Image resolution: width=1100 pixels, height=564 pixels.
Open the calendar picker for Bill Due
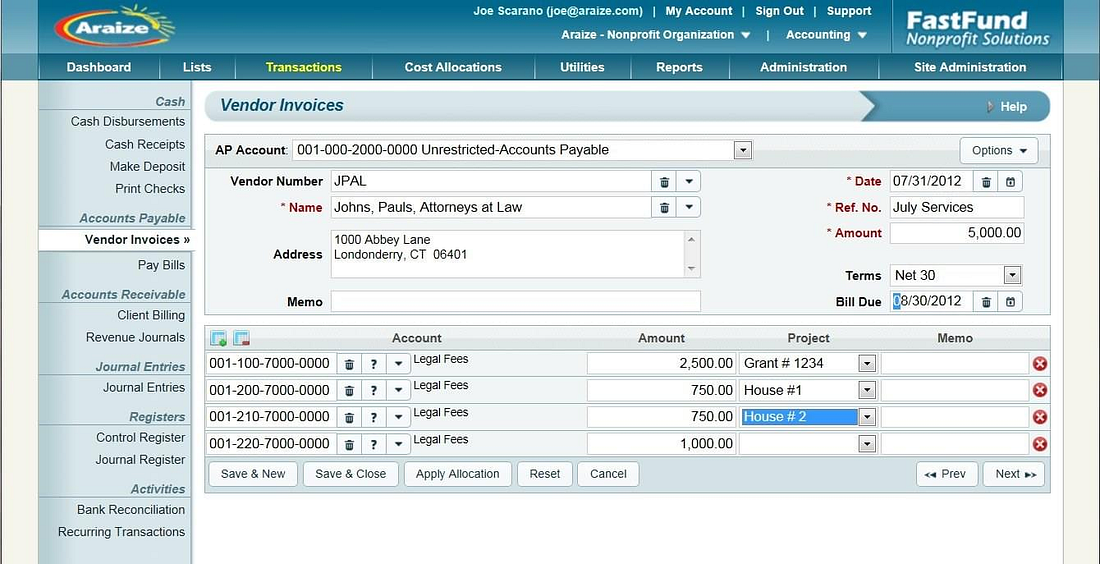click(1010, 302)
